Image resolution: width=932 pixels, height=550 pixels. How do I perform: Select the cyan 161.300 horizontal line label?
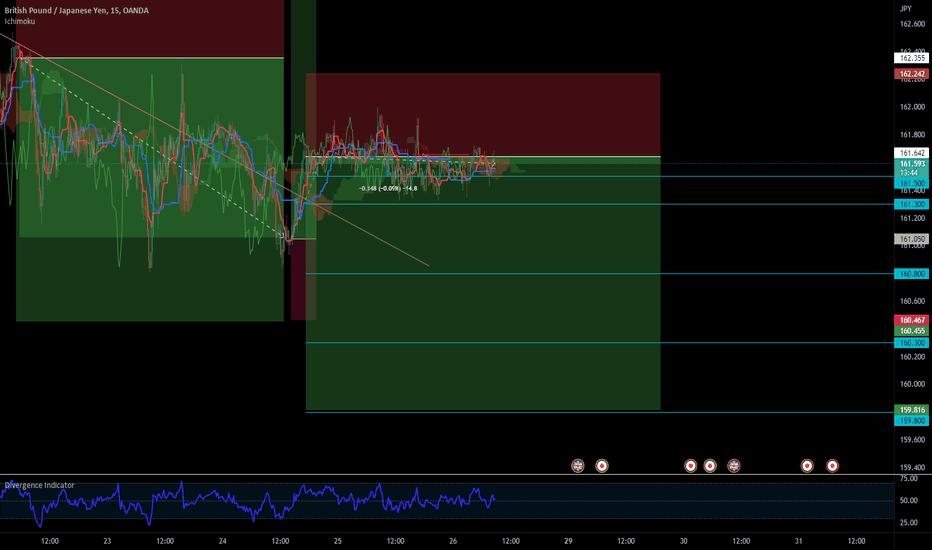912,204
